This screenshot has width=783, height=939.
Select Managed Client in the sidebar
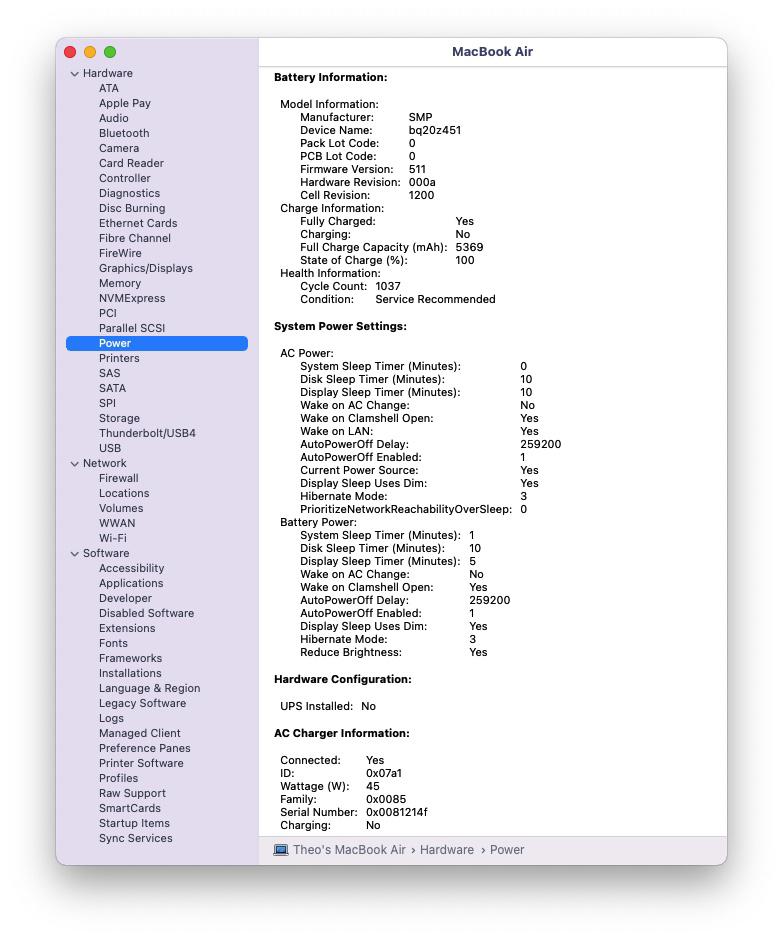tap(139, 734)
